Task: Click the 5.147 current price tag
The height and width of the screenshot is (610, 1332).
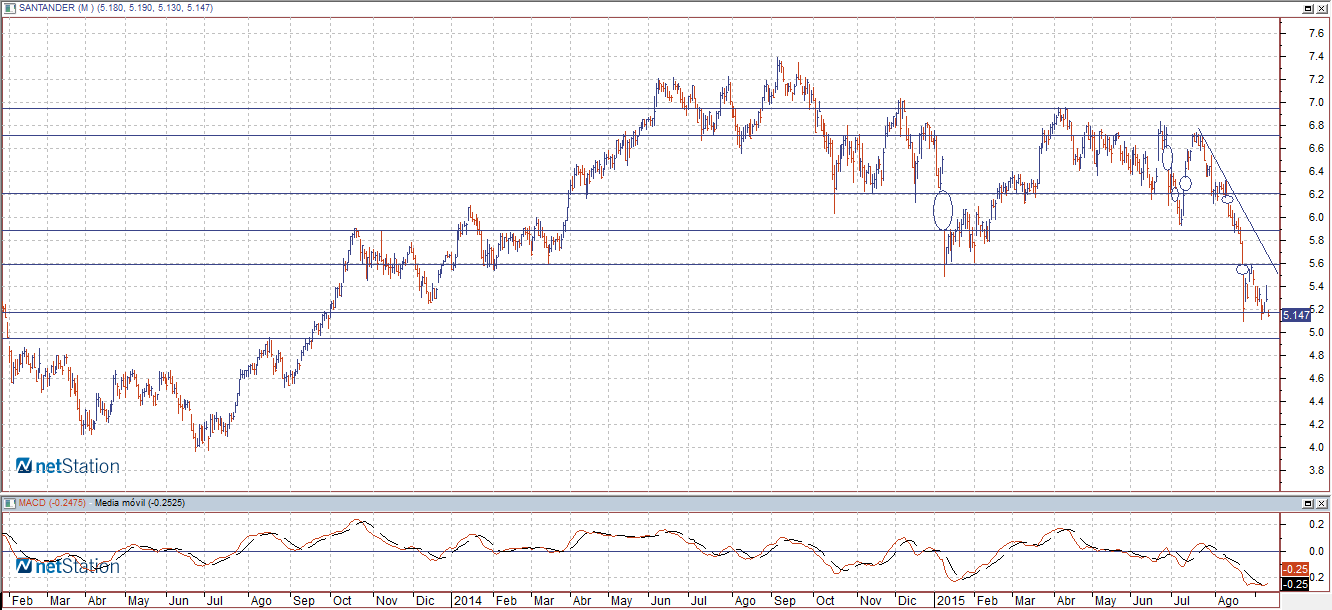Action: [1295, 315]
